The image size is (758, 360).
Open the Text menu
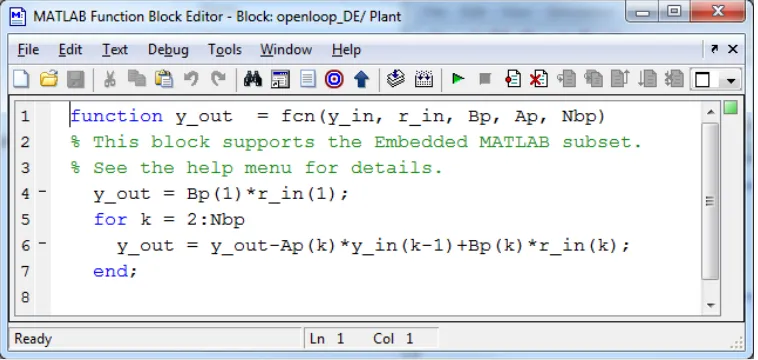pyautogui.click(x=115, y=50)
